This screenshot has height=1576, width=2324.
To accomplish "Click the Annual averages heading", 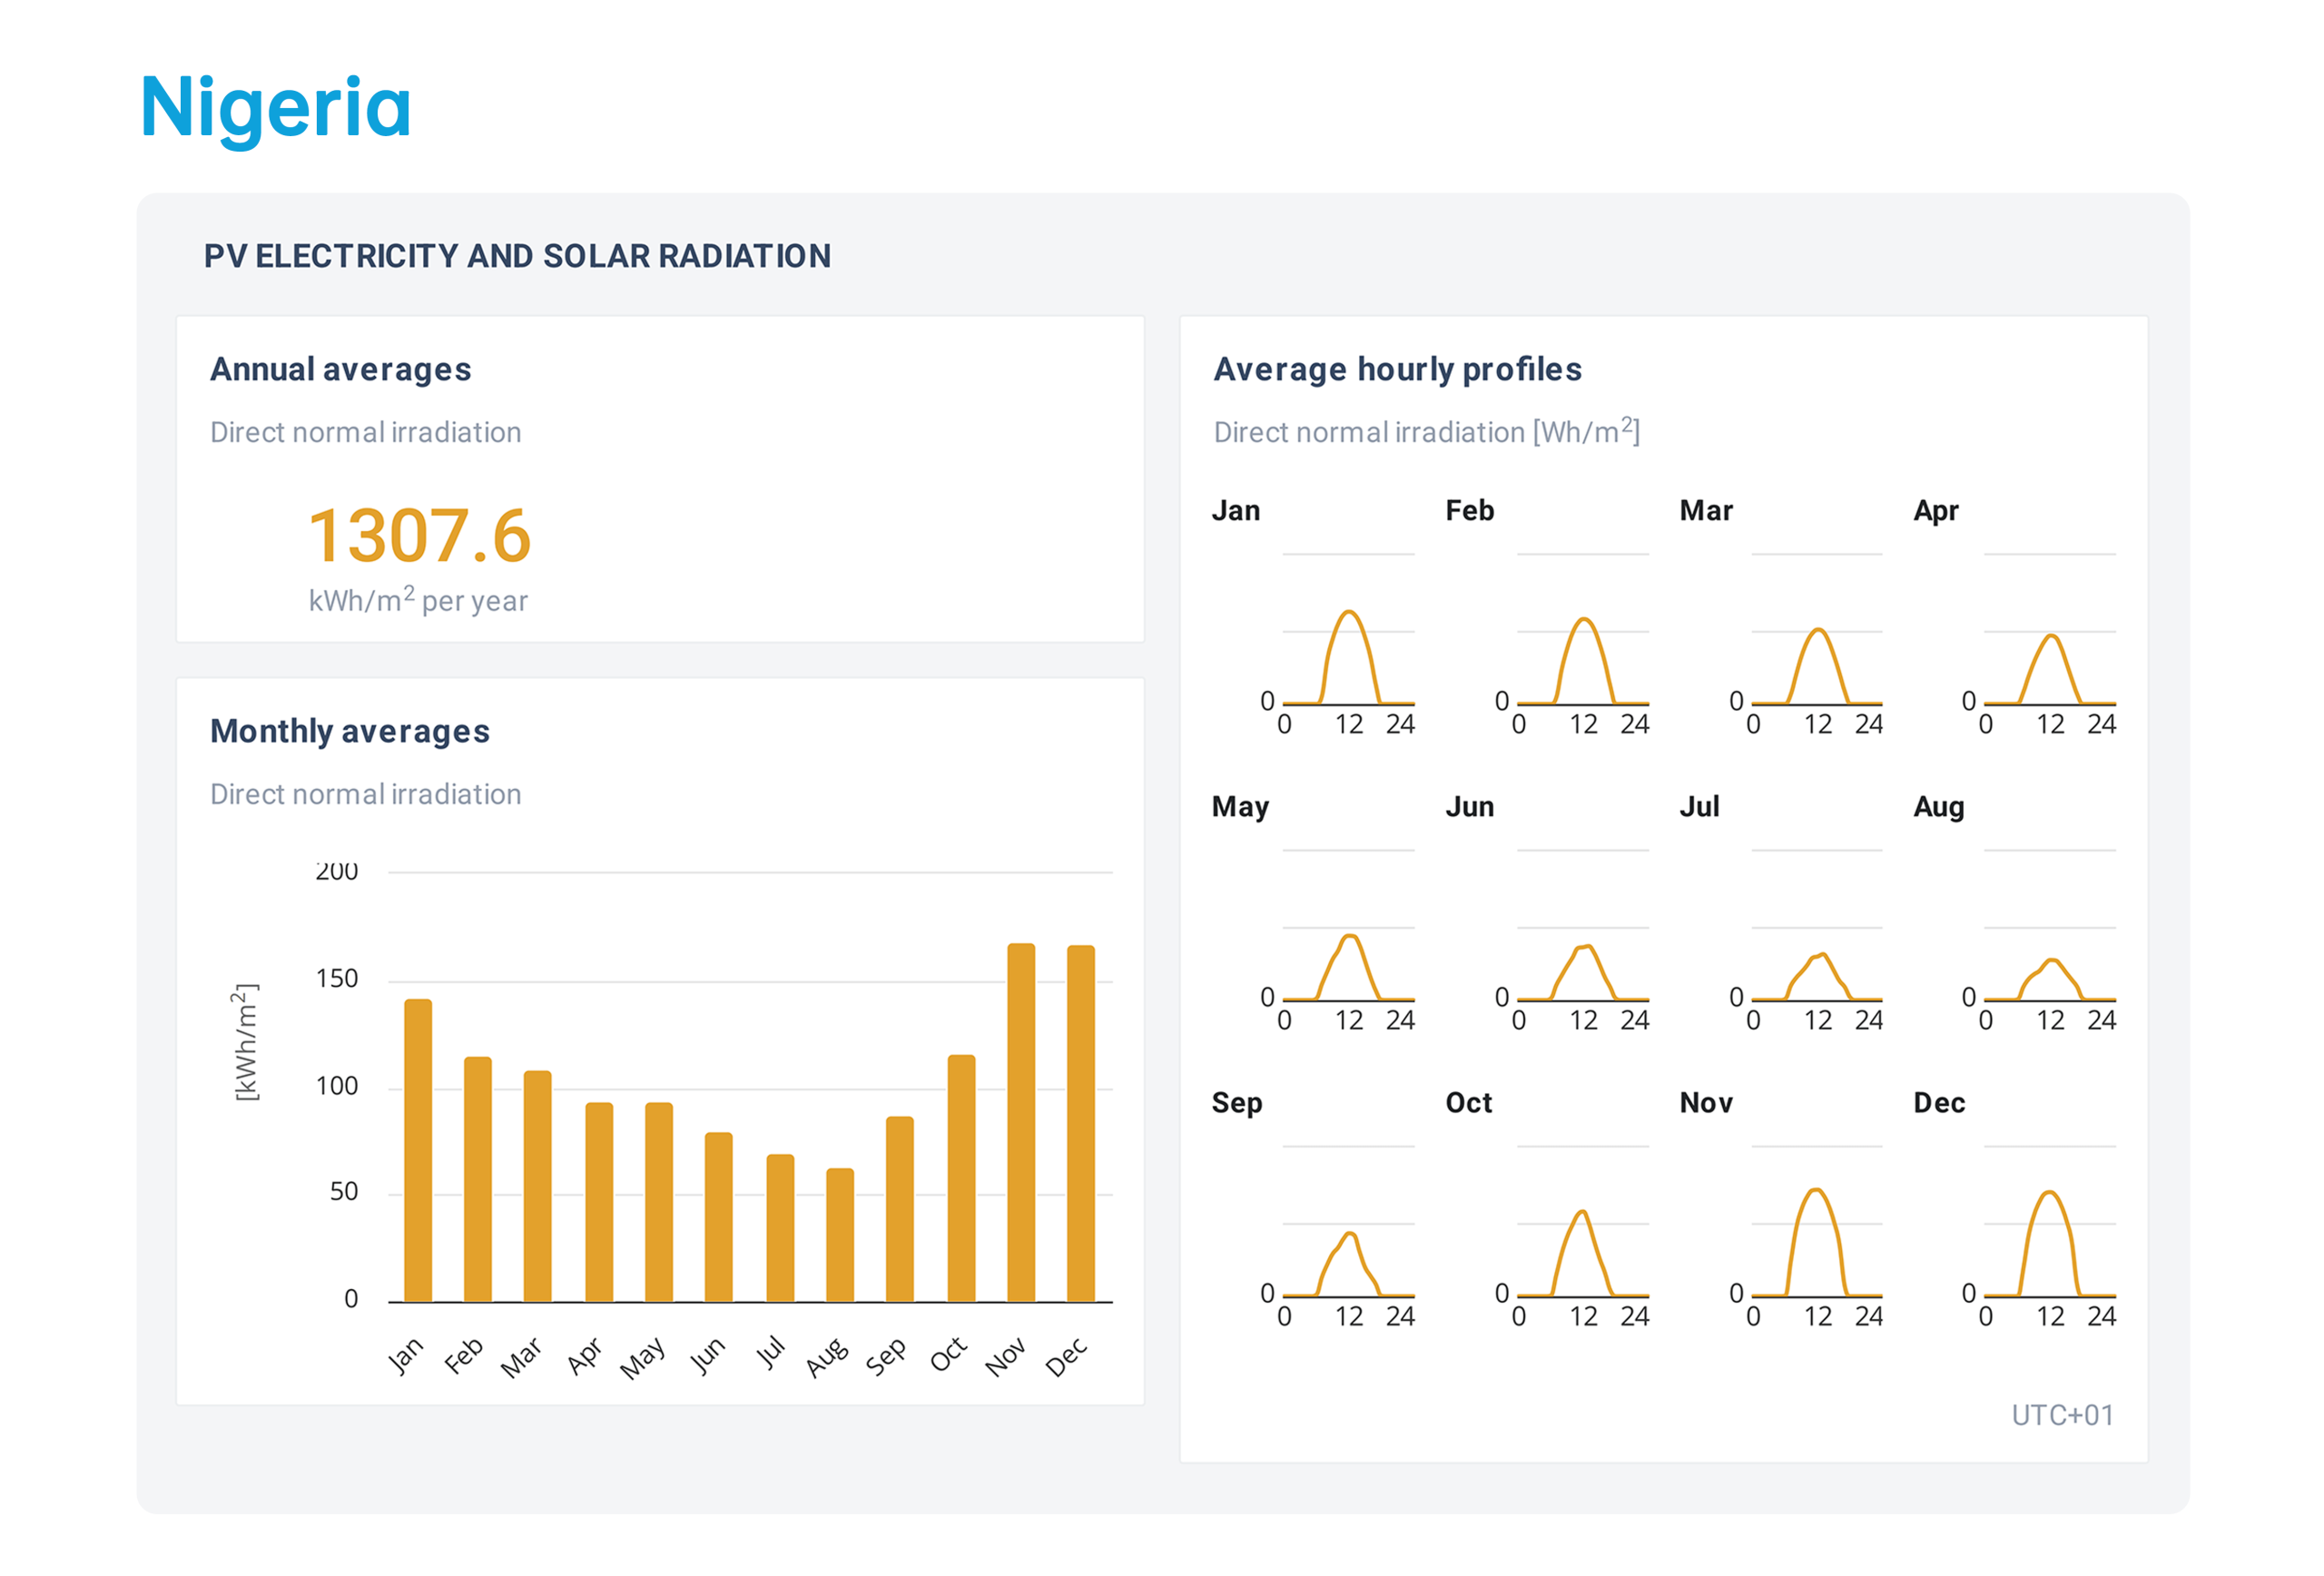I will pos(340,369).
